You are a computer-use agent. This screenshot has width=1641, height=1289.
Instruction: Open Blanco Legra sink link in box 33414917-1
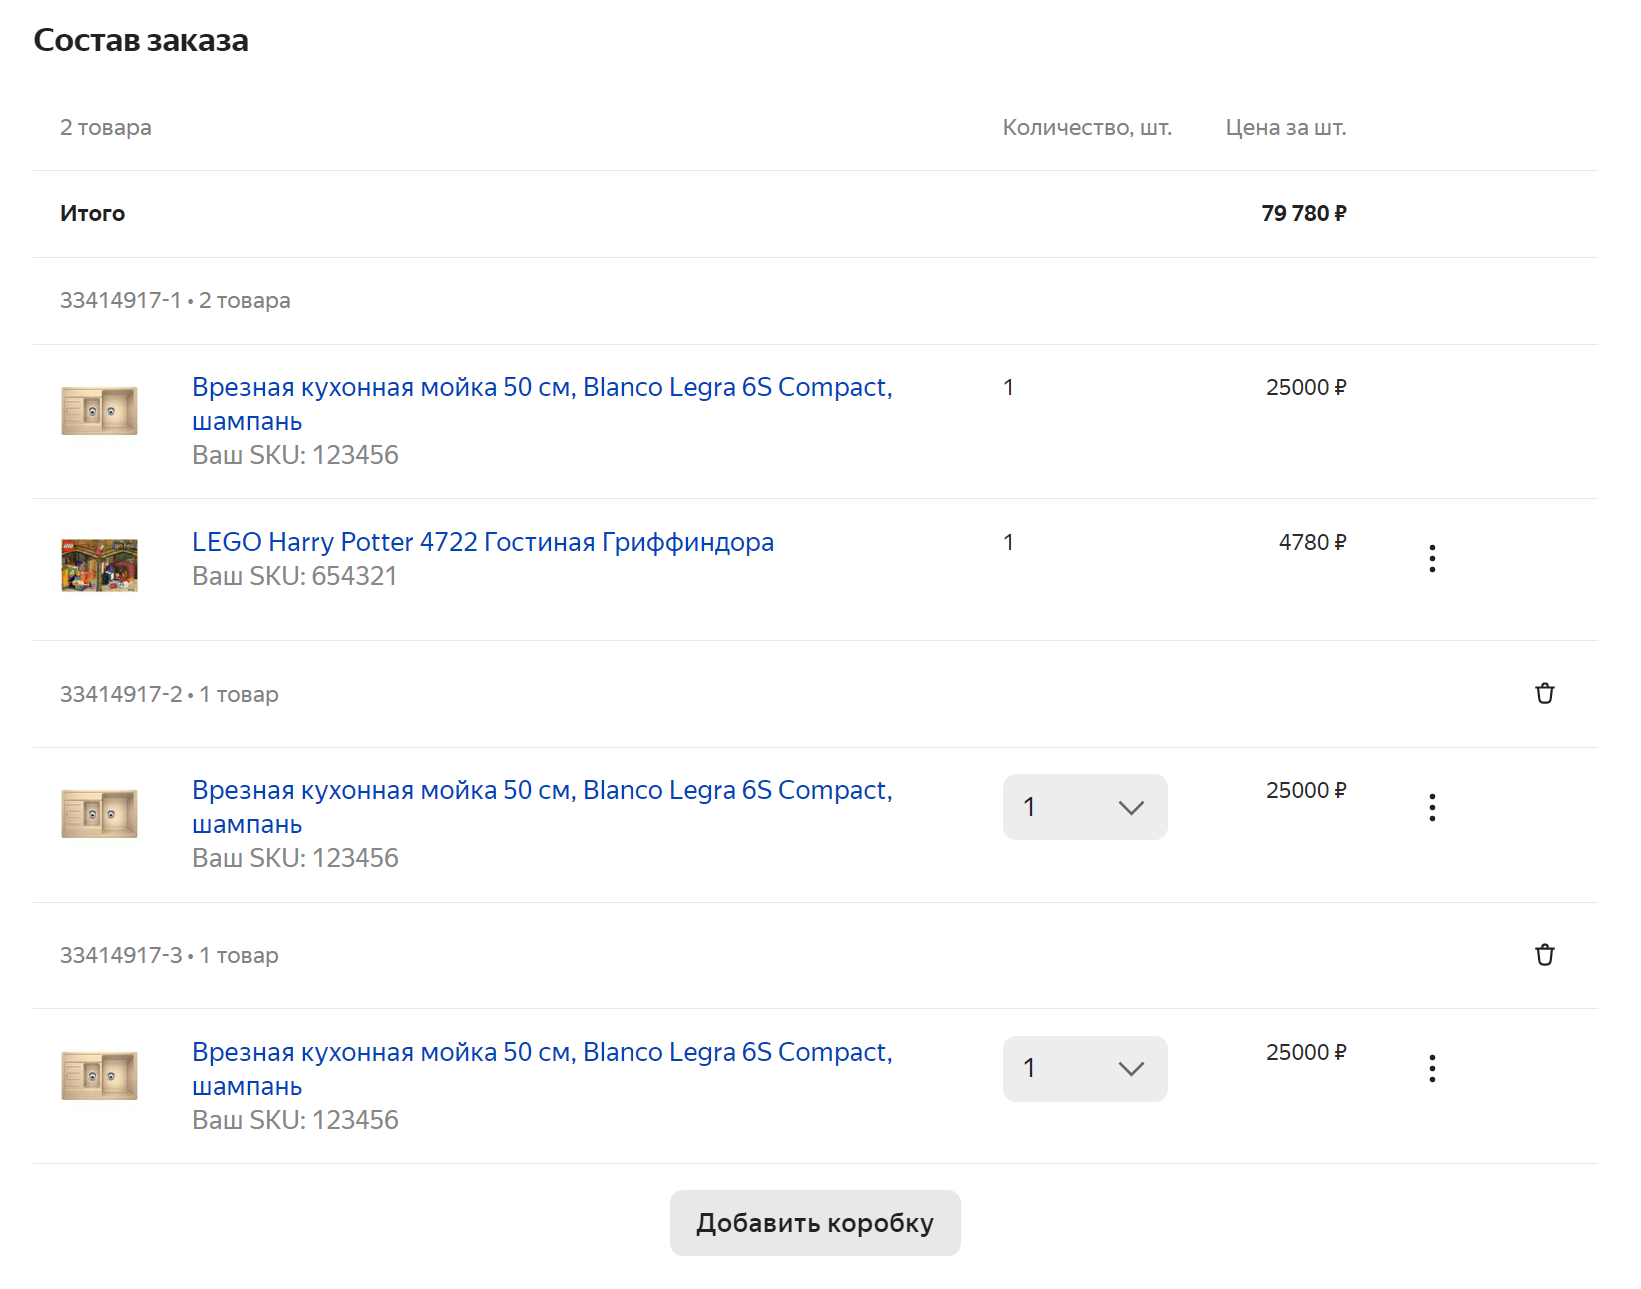click(x=541, y=388)
